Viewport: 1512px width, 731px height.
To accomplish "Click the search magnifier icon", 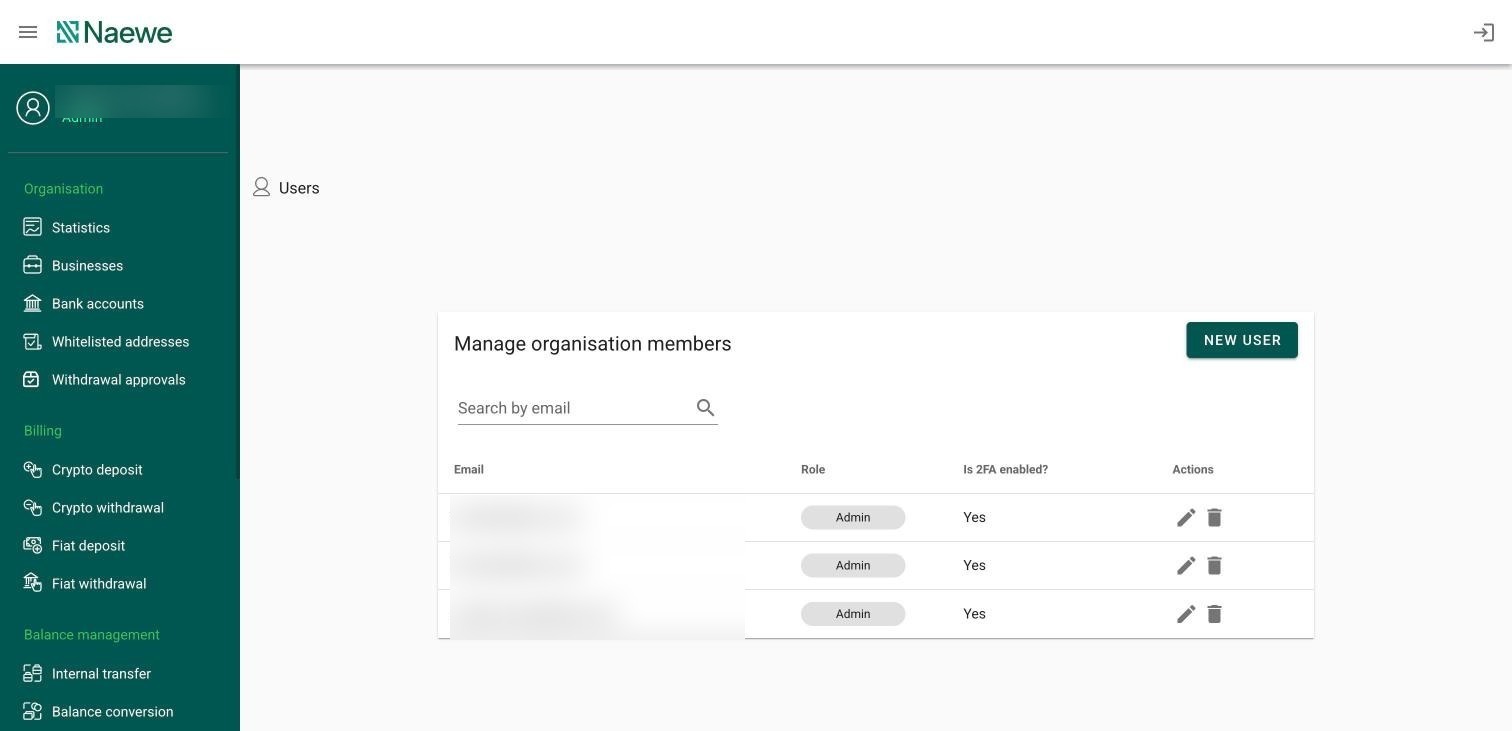I will [x=705, y=407].
